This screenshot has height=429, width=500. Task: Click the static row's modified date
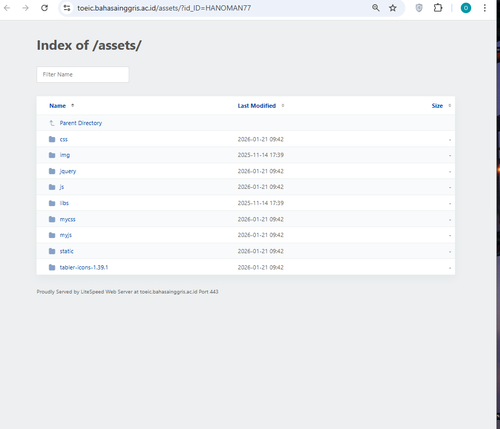[261, 251]
